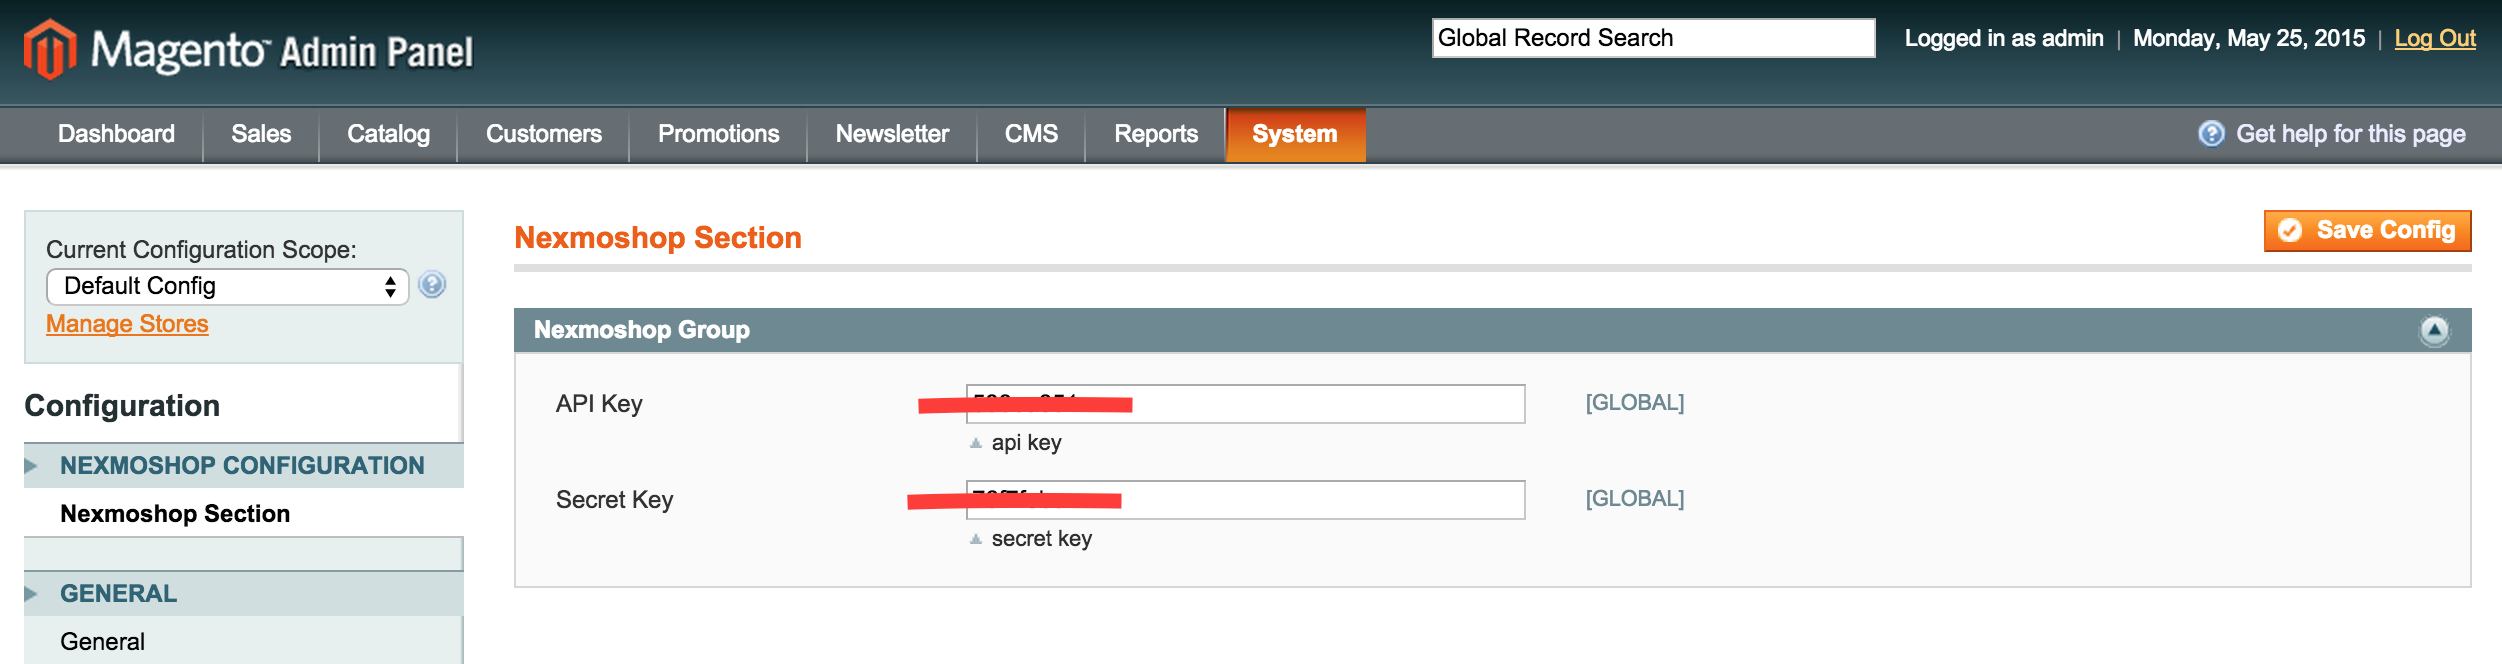
Task: Click the help question mark icon in navigation bar
Action: click(x=2211, y=133)
